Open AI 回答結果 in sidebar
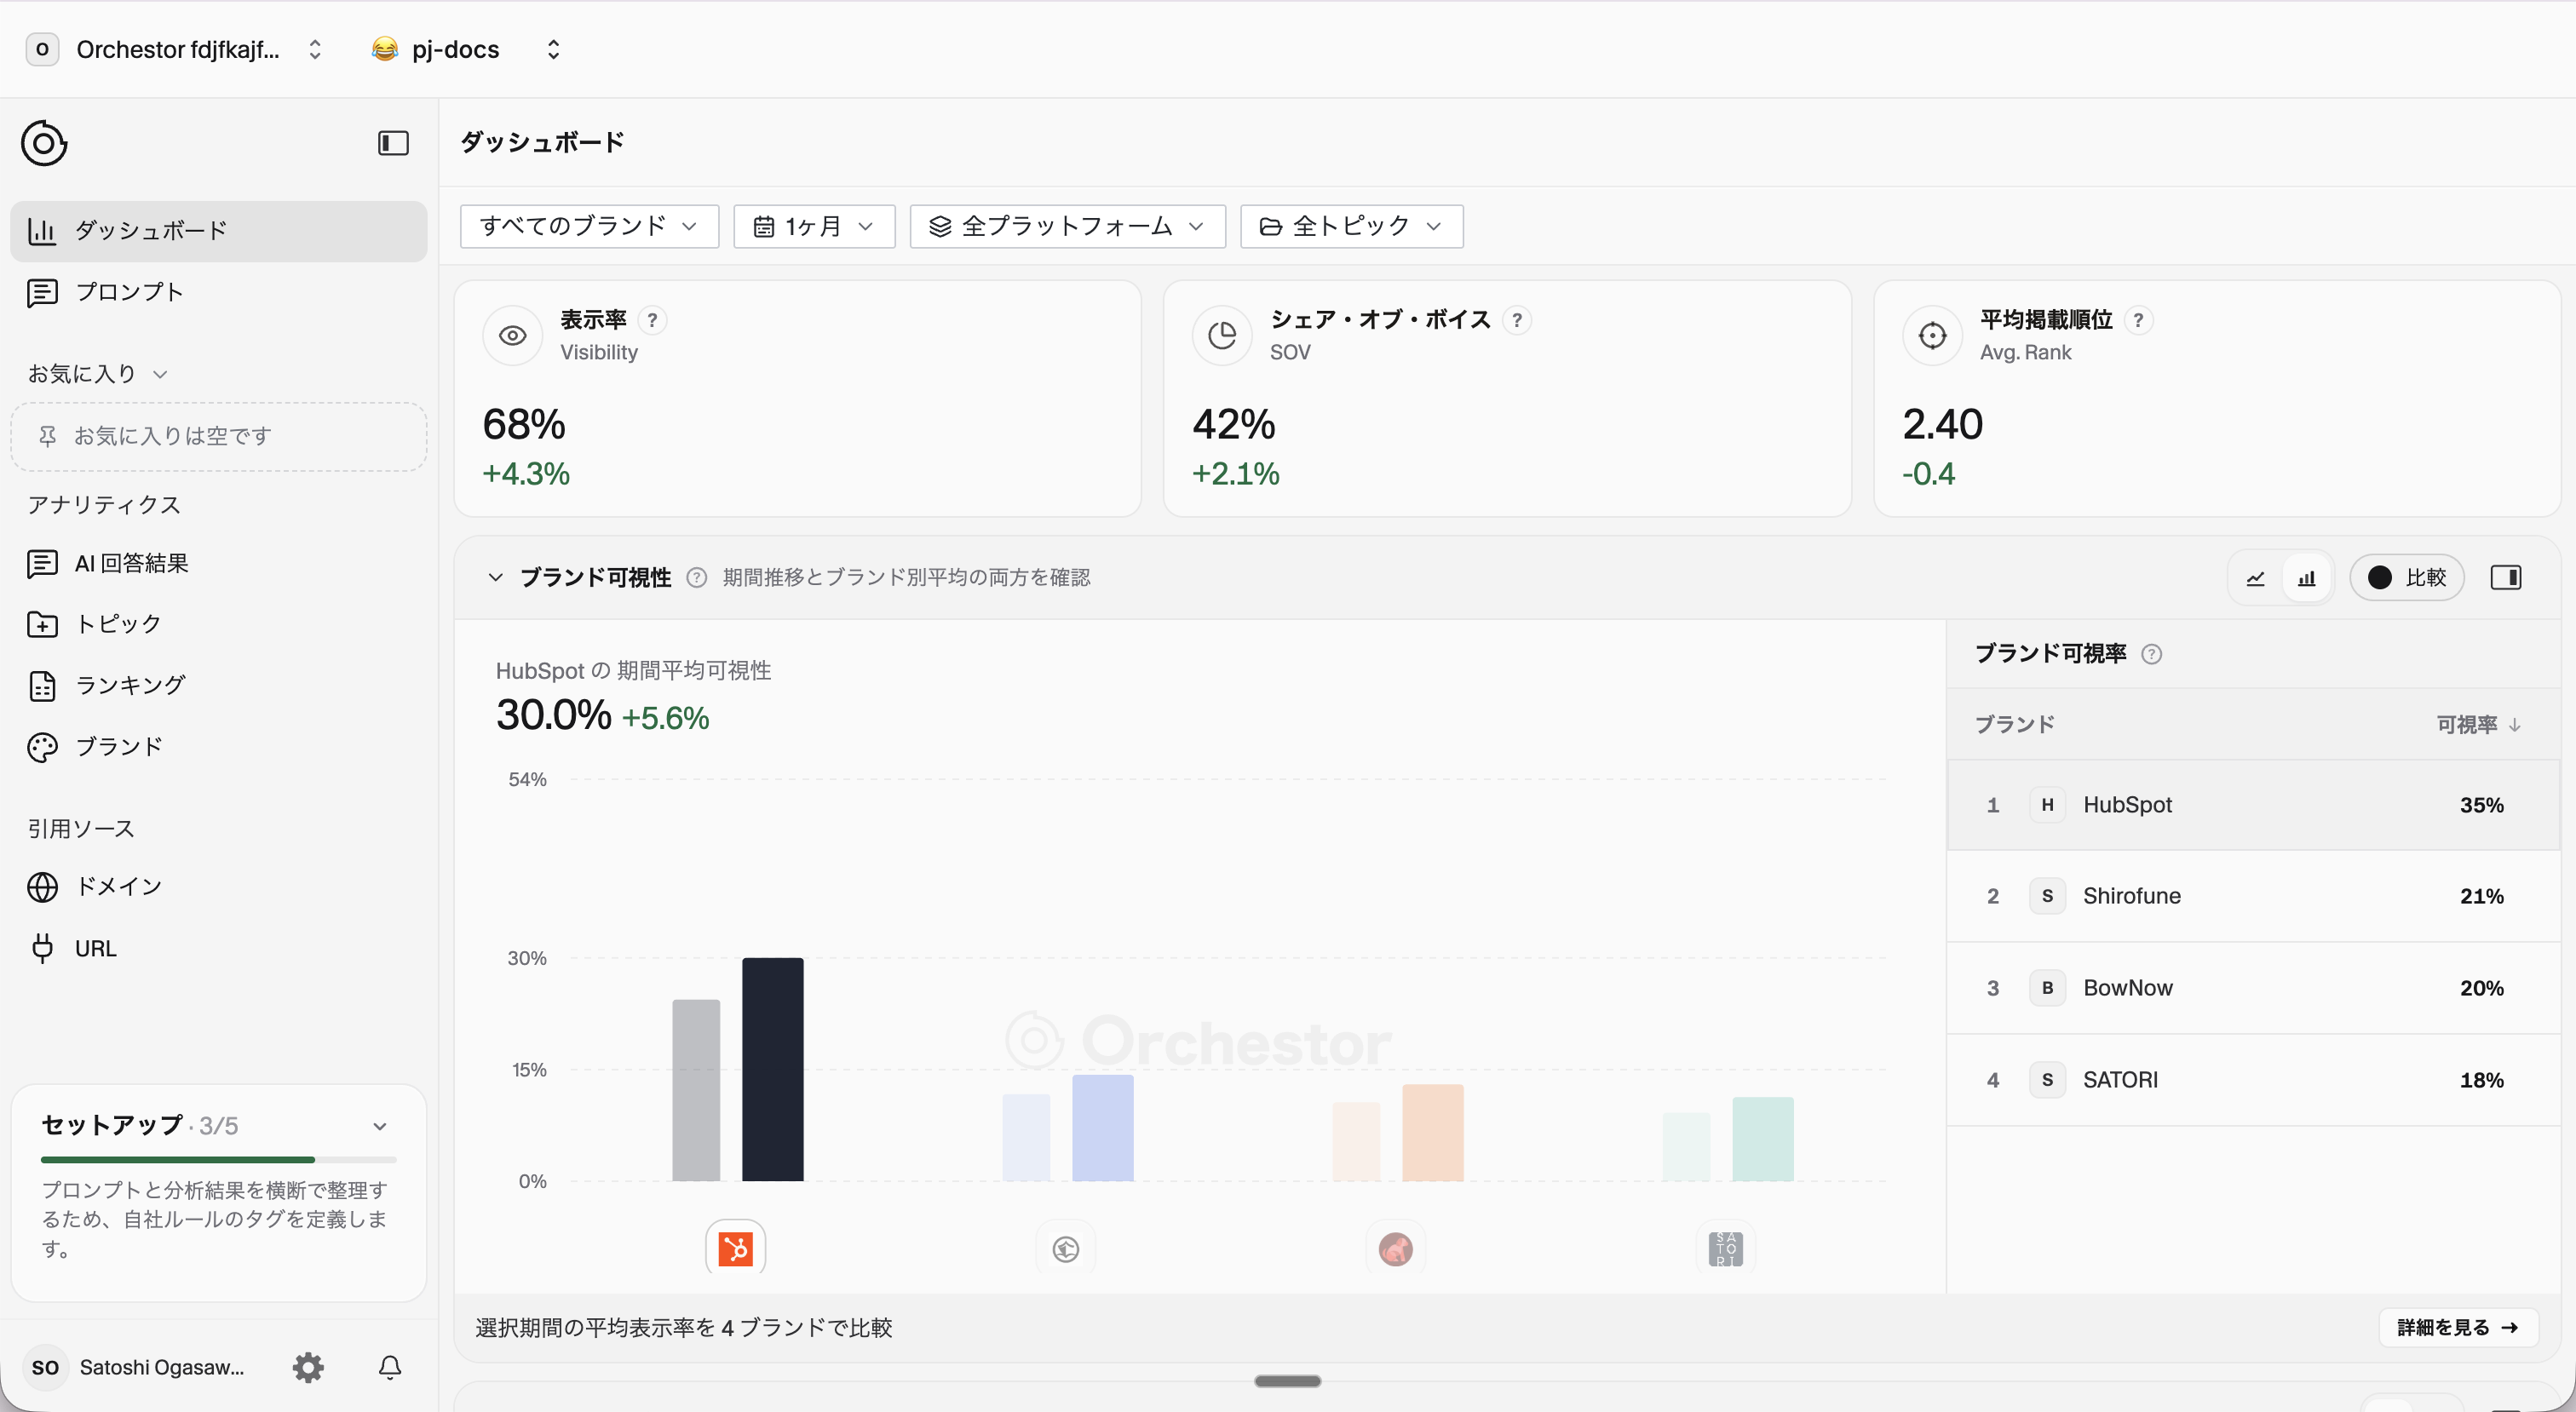The height and width of the screenshot is (1412, 2576). tap(218, 563)
